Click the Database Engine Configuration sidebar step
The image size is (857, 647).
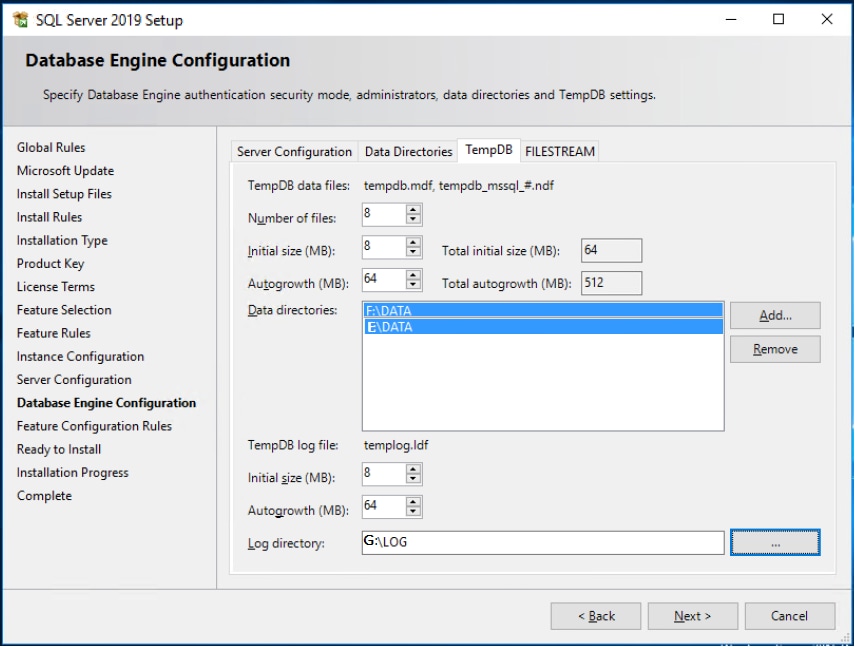coord(106,403)
